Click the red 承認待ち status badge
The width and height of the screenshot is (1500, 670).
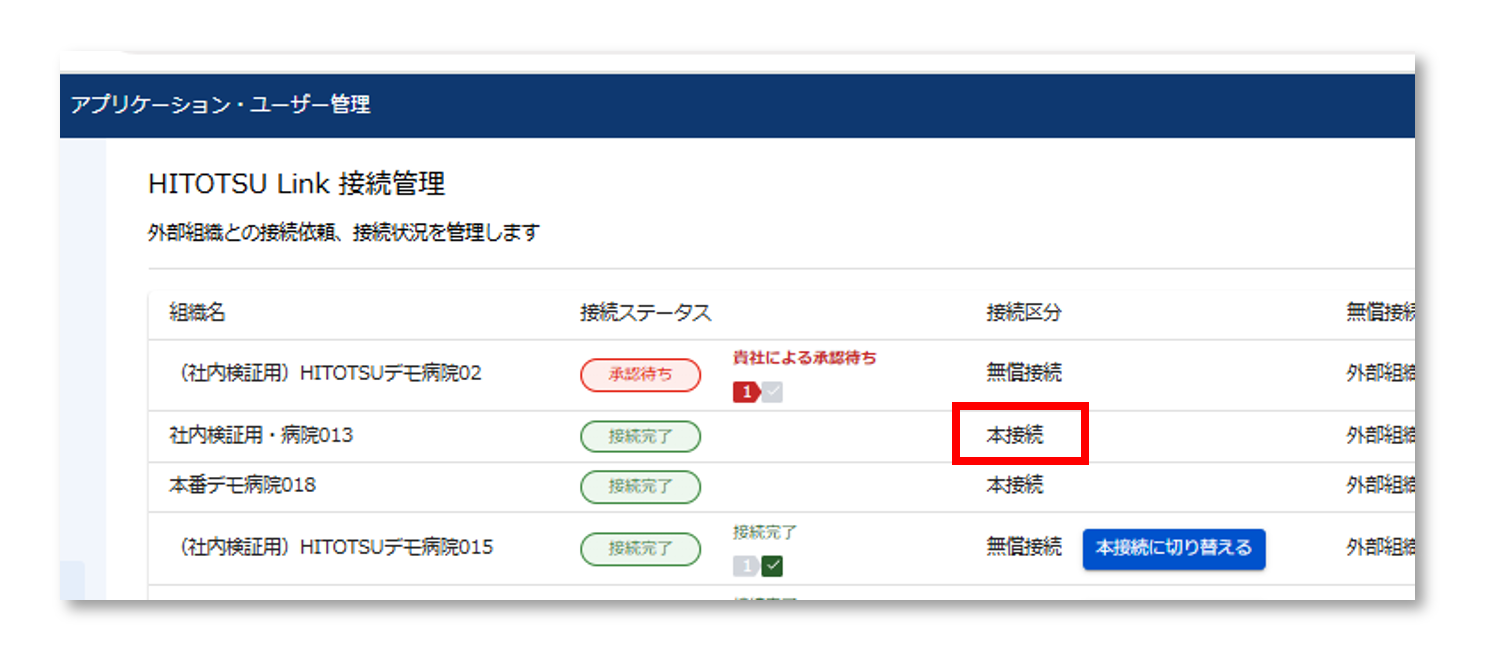point(640,375)
